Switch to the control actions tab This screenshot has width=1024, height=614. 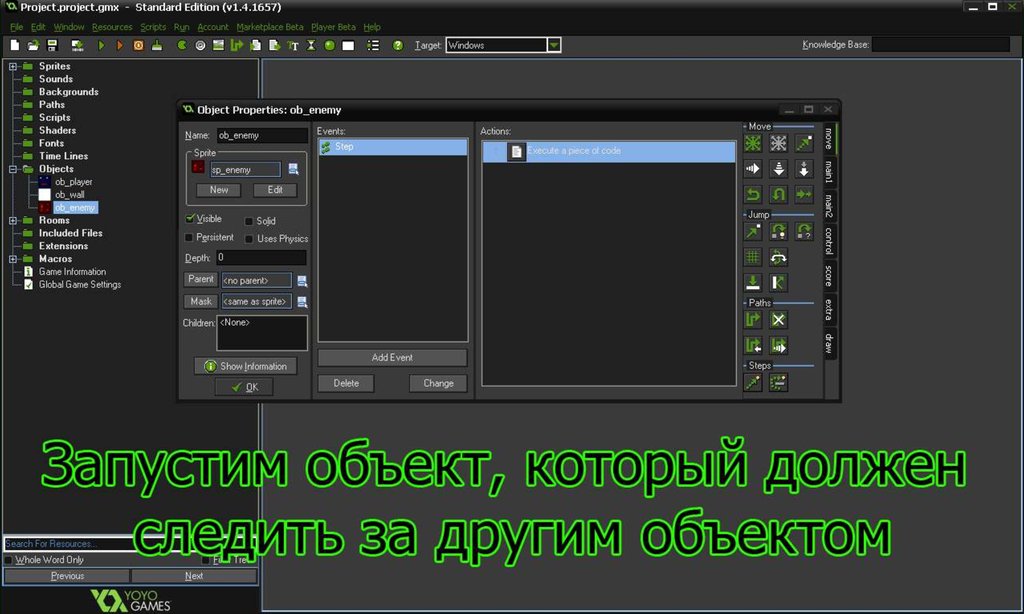click(x=829, y=240)
